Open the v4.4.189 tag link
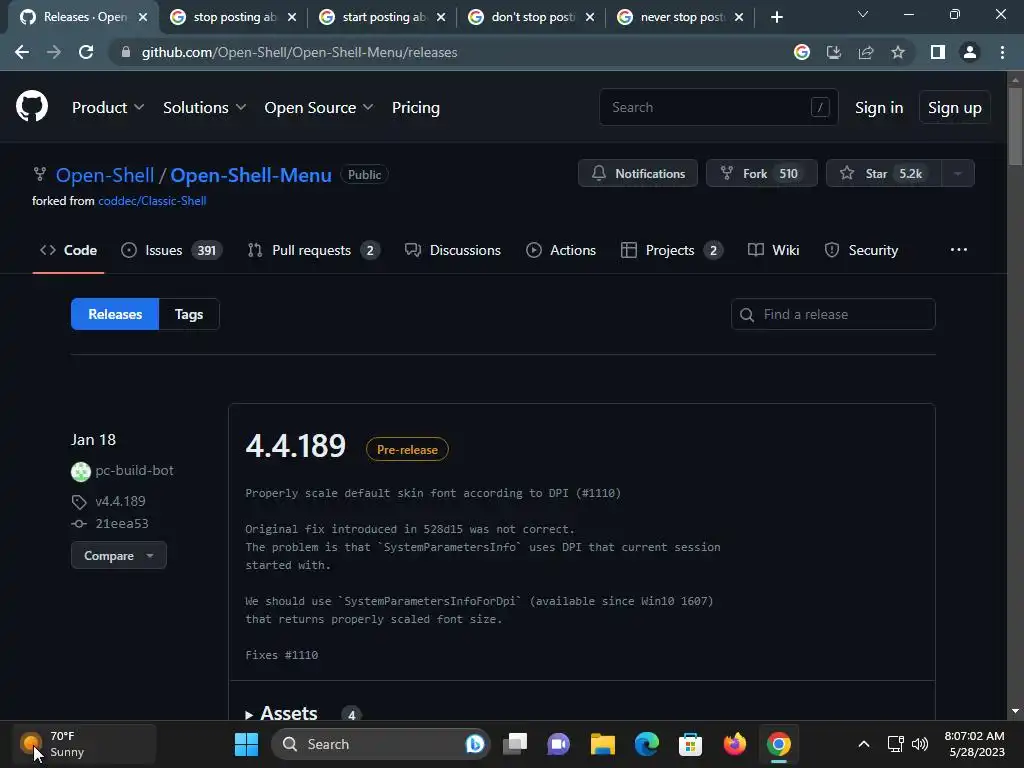Image resolution: width=1024 pixels, height=768 pixels. tap(120, 502)
